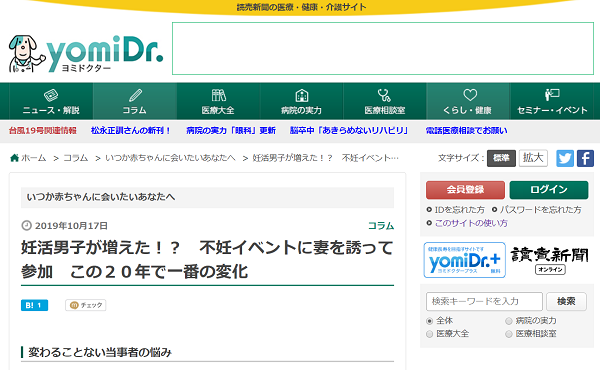Click the 医療大全 books icon
The height and width of the screenshot is (370, 600).
click(218, 95)
